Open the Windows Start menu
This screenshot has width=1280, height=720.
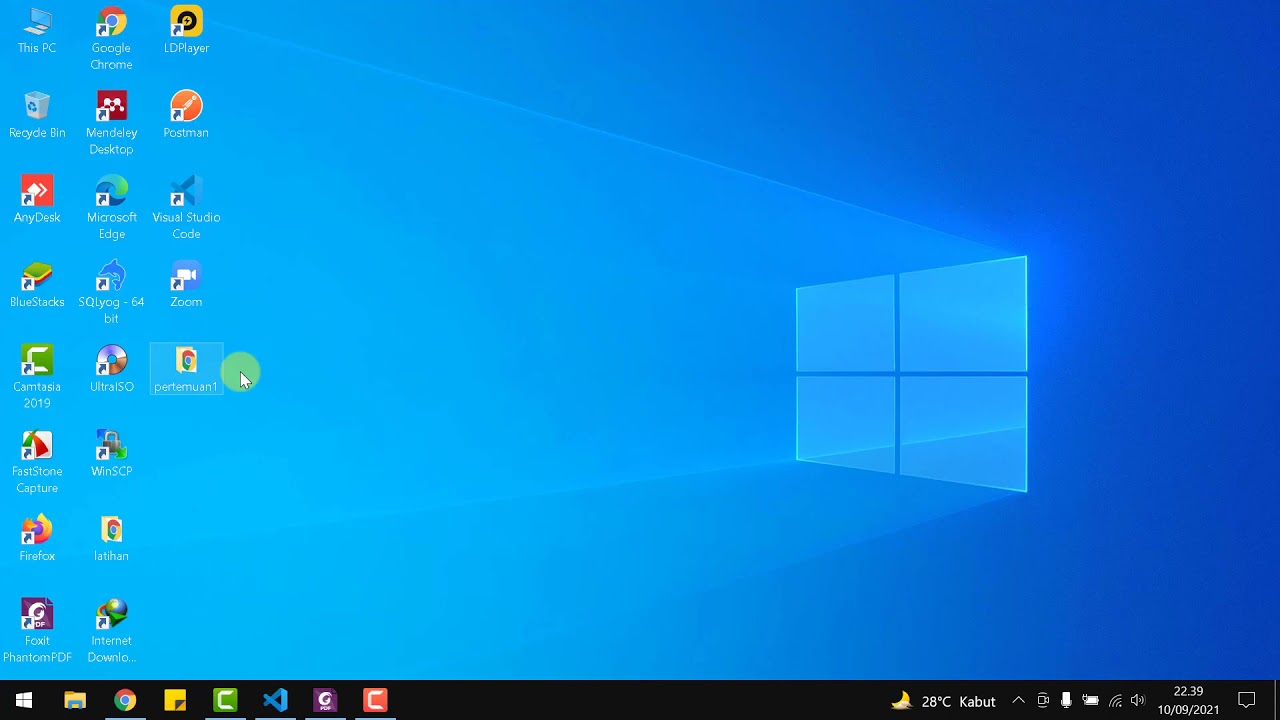tap(24, 700)
